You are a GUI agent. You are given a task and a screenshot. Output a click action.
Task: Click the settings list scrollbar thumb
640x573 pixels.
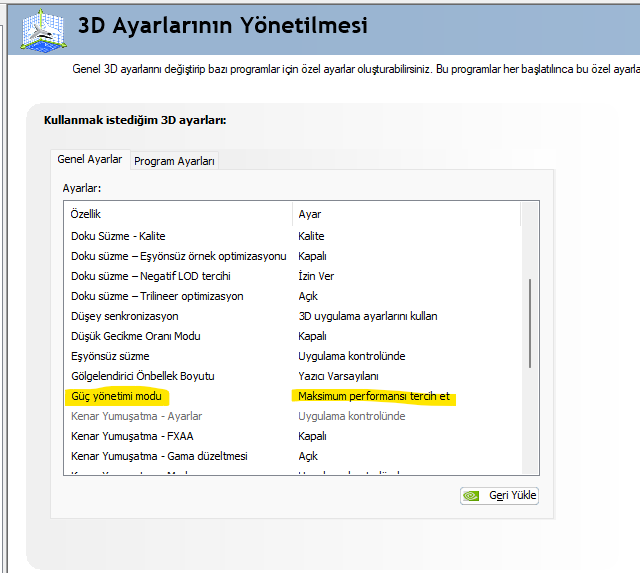point(530,323)
